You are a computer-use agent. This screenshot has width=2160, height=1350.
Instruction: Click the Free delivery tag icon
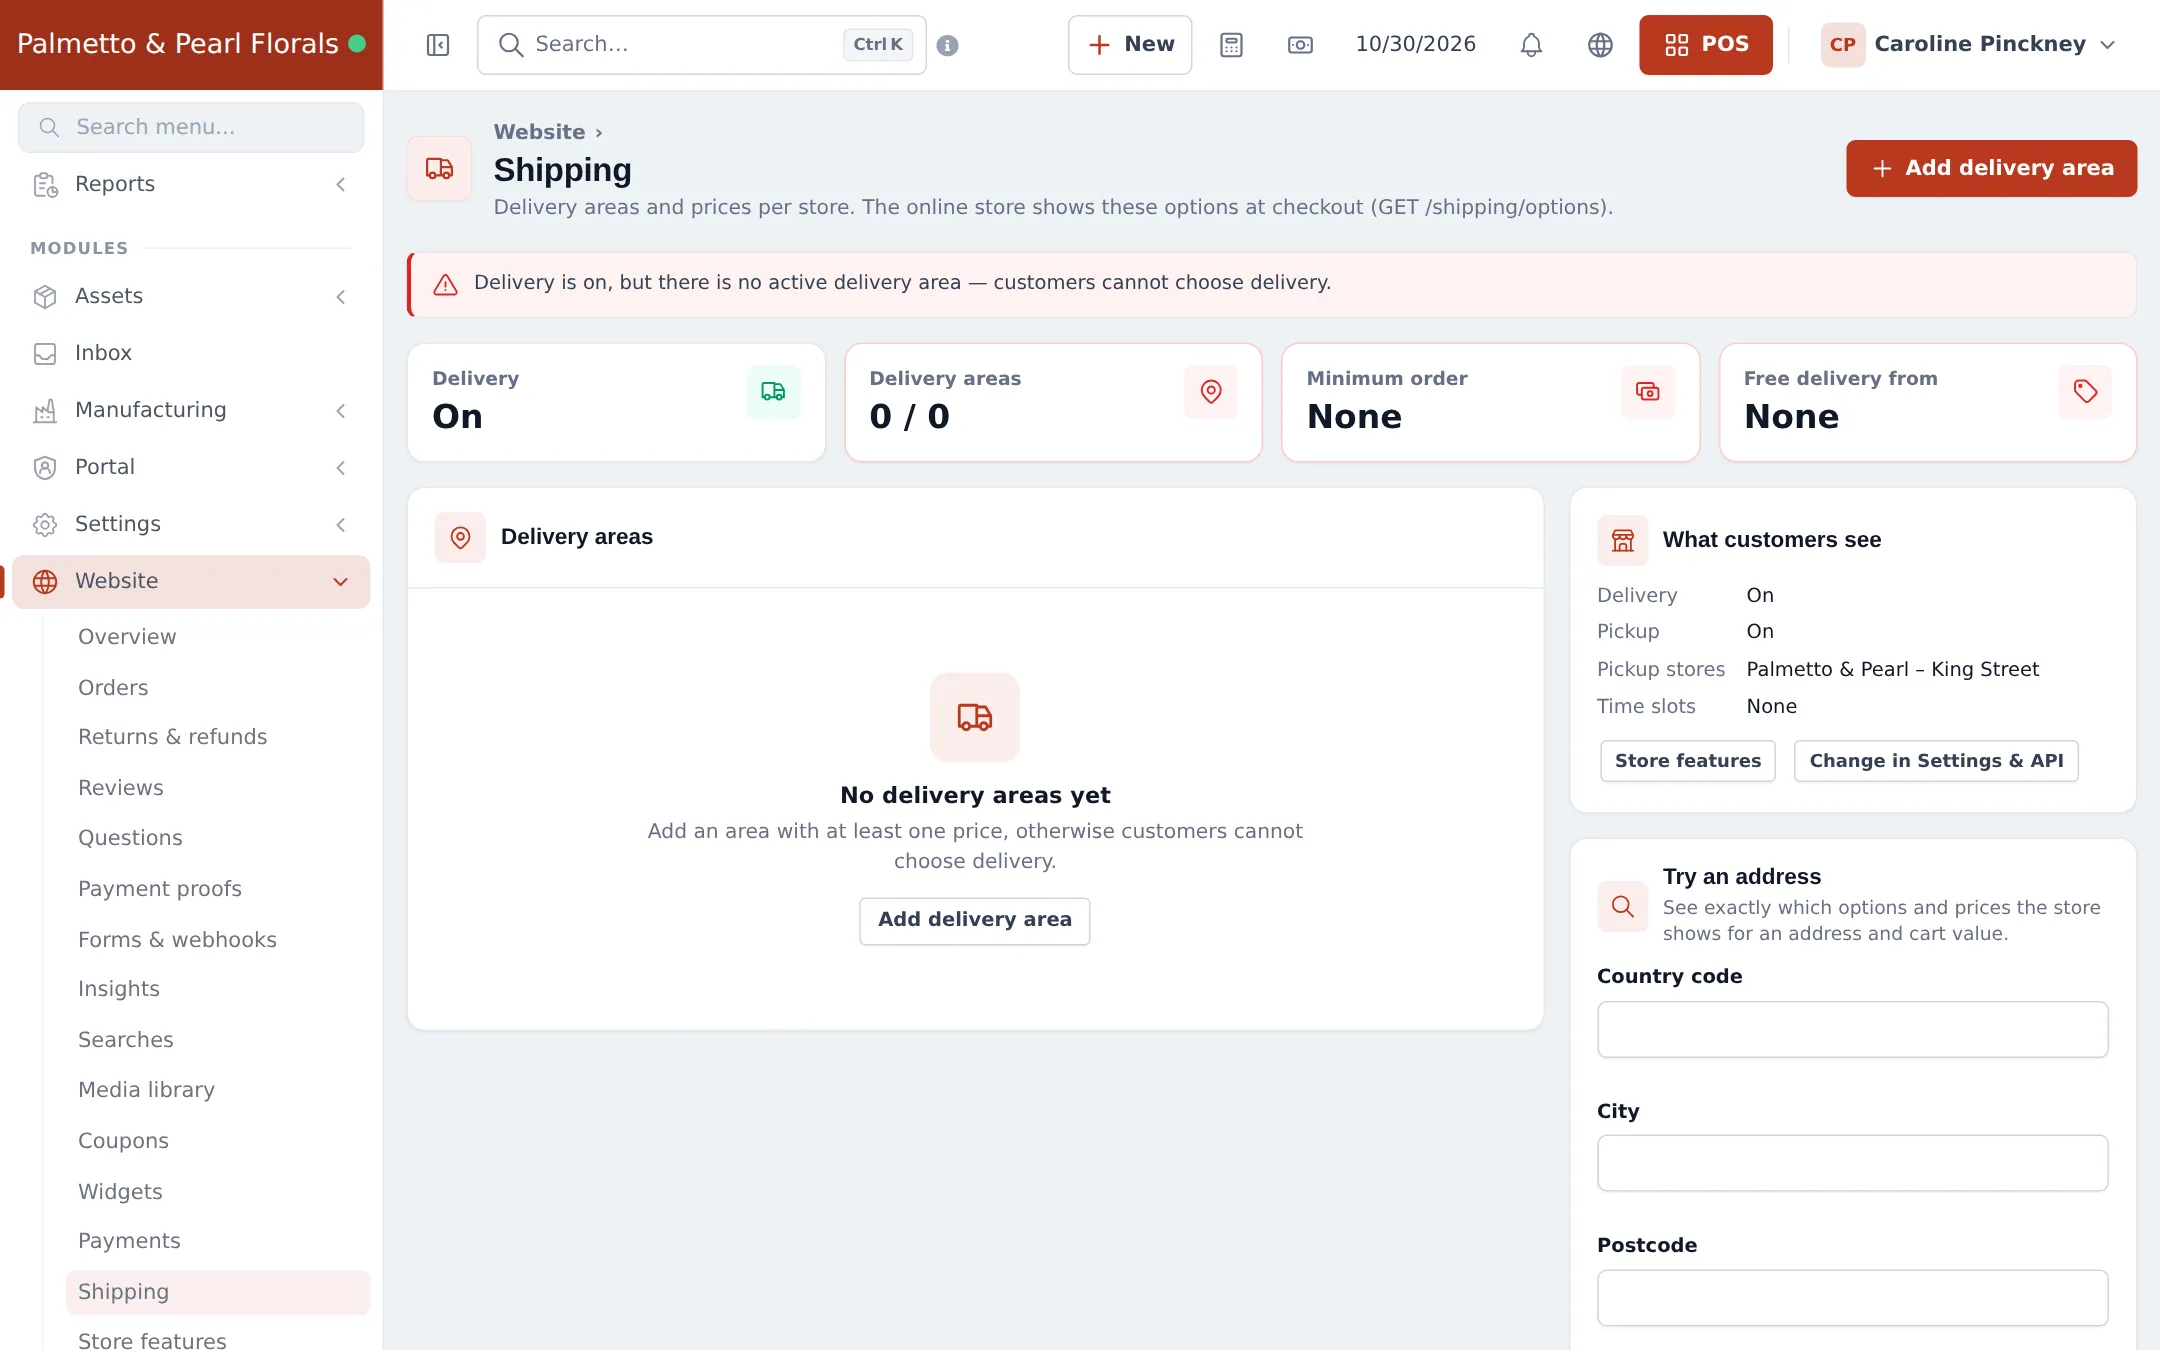tap(2085, 392)
